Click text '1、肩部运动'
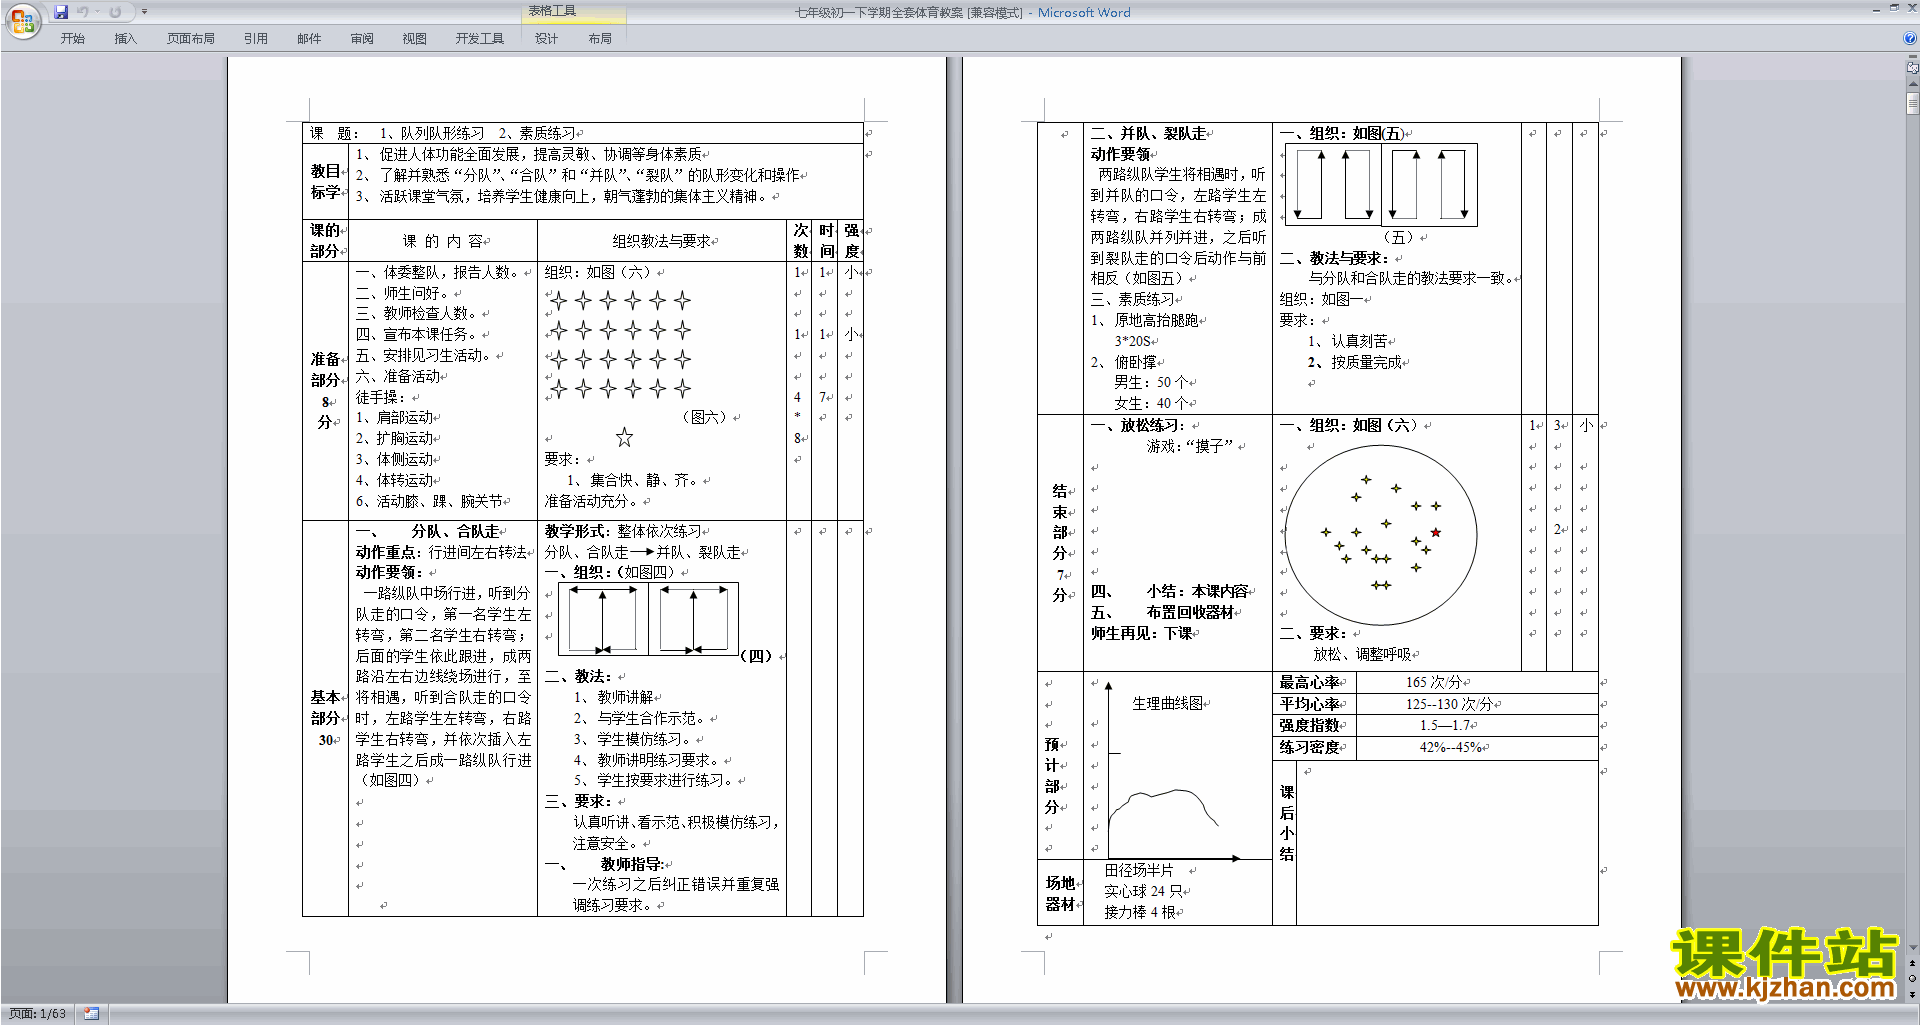The height and width of the screenshot is (1025, 1920). click(x=395, y=417)
